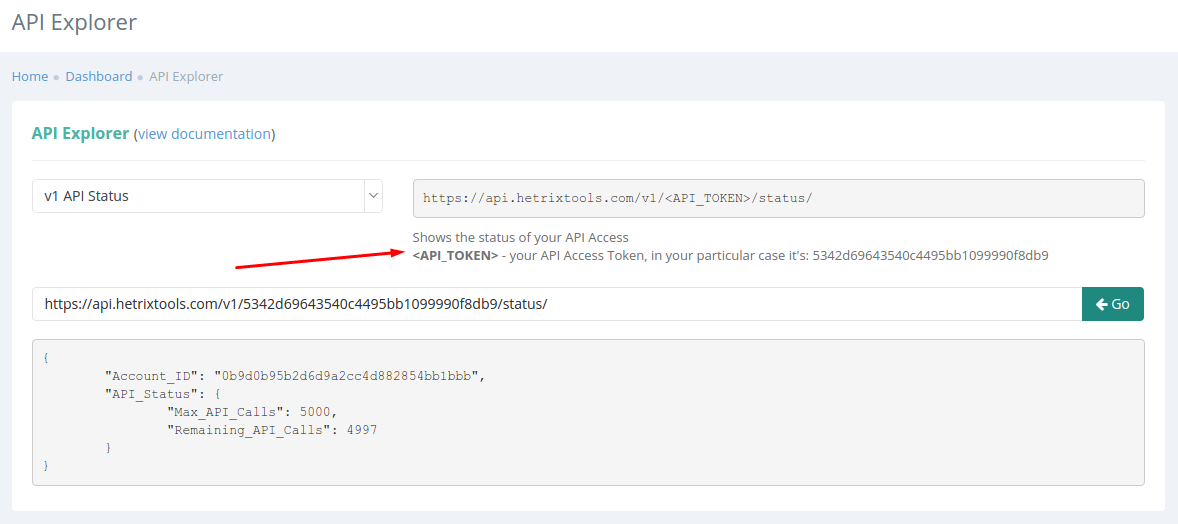Open the chevron of the v1 API Status selector

point(373,196)
